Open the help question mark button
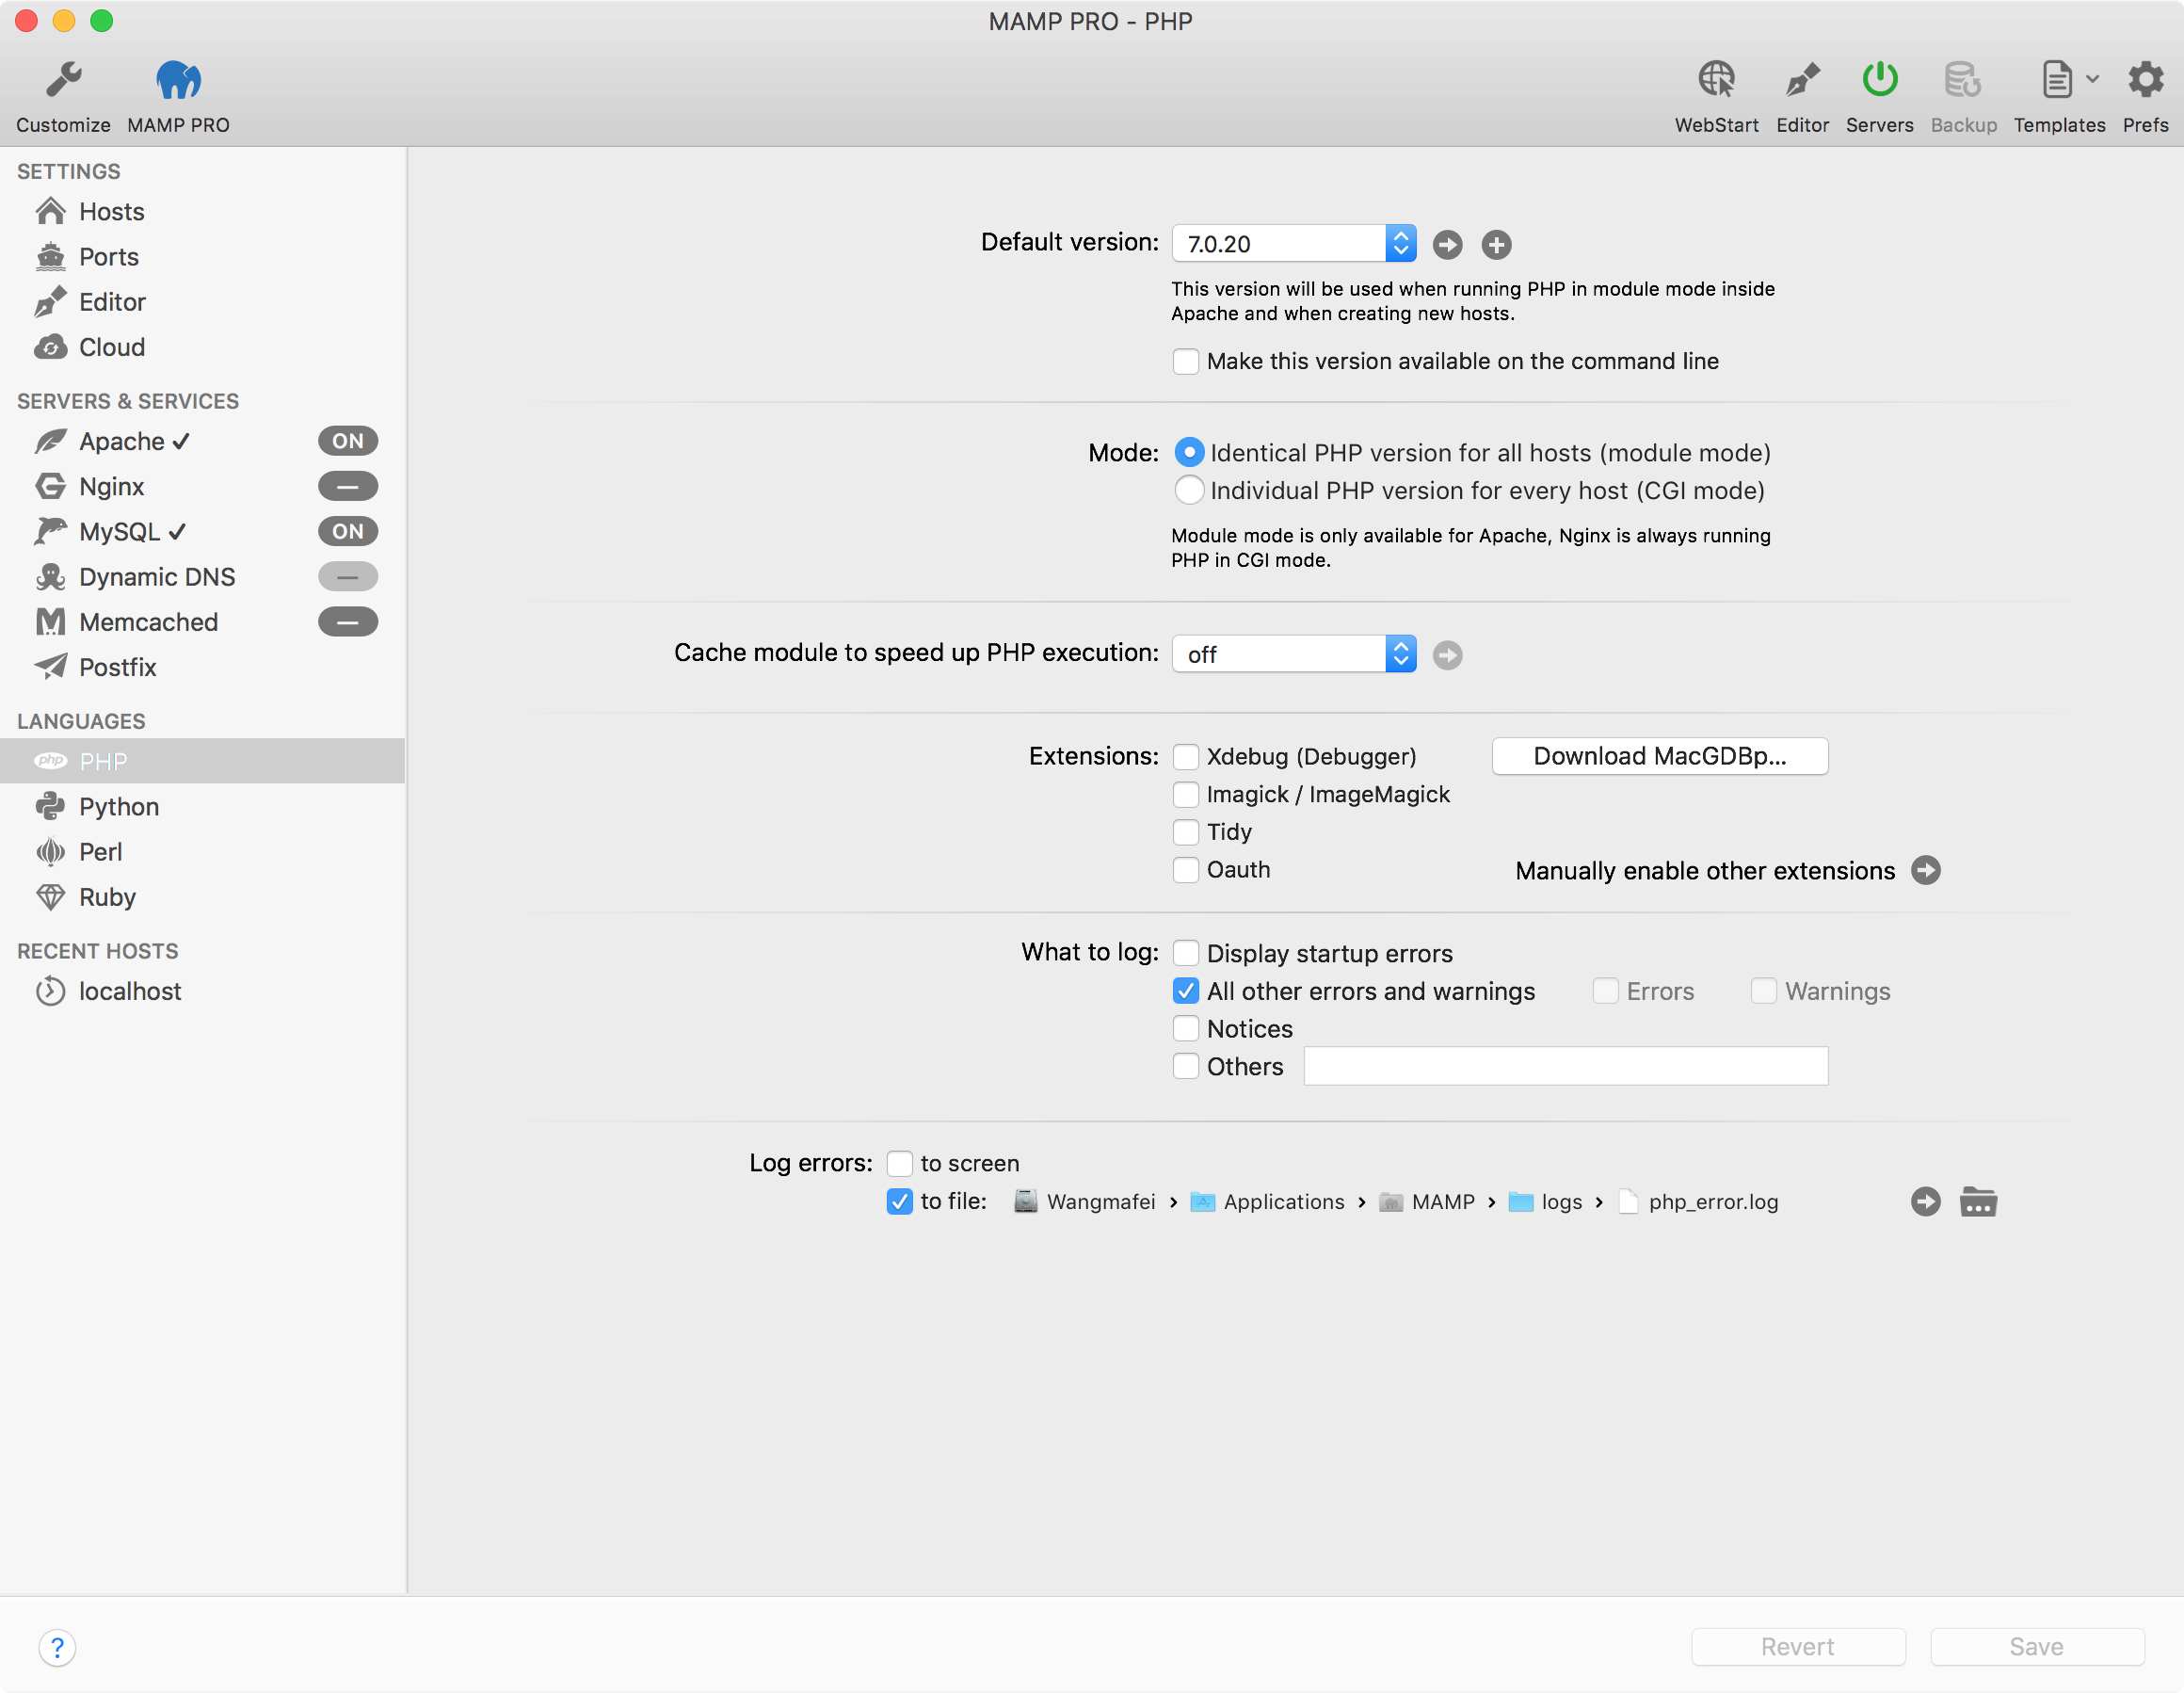The image size is (2184, 1693). pos(57,1647)
